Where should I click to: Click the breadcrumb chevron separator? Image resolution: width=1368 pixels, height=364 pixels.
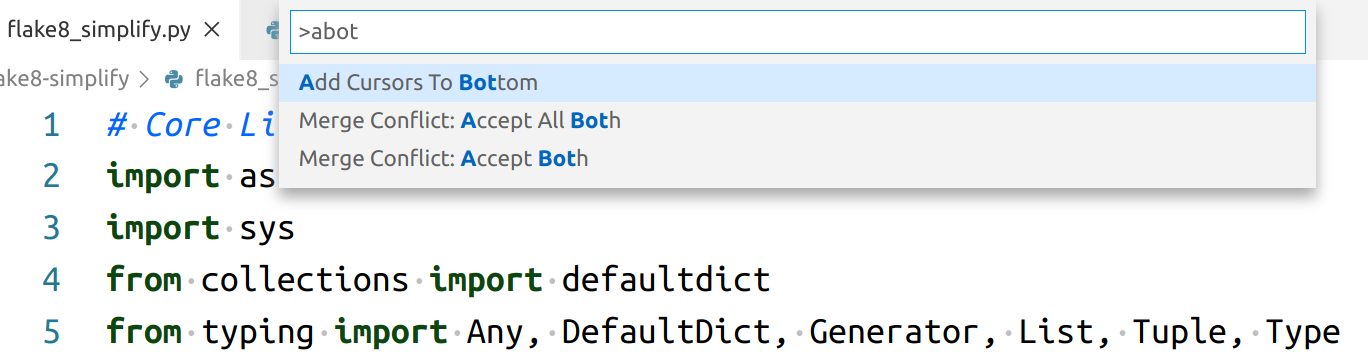pyautogui.click(x=145, y=78)
